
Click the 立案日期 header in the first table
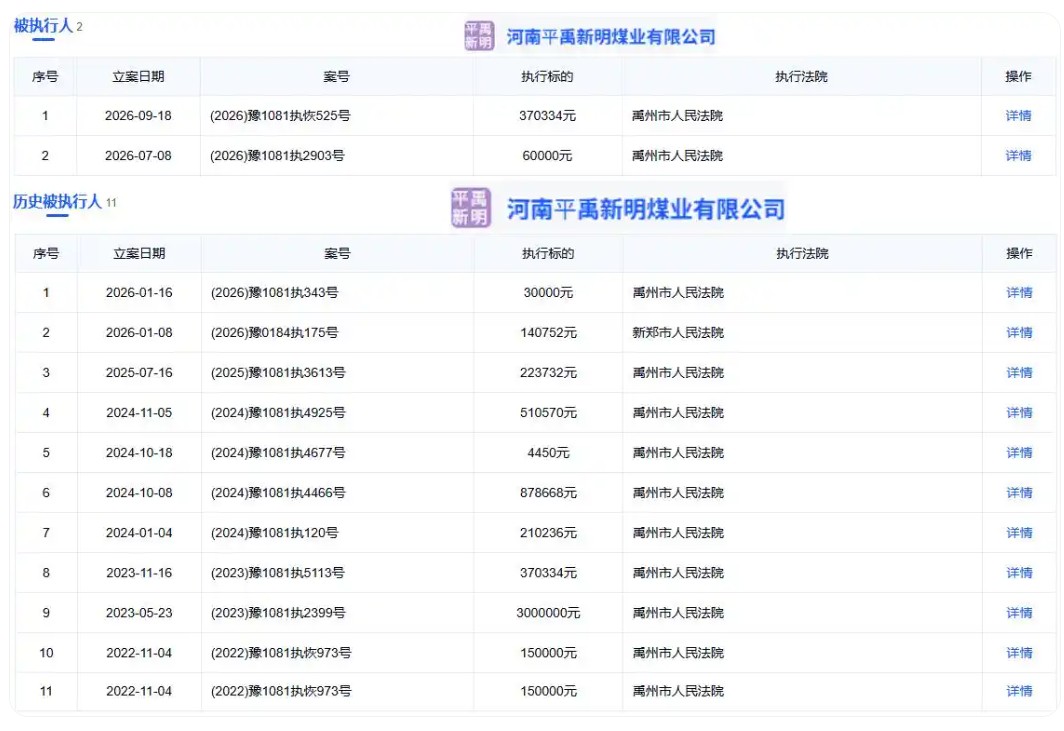138,77
